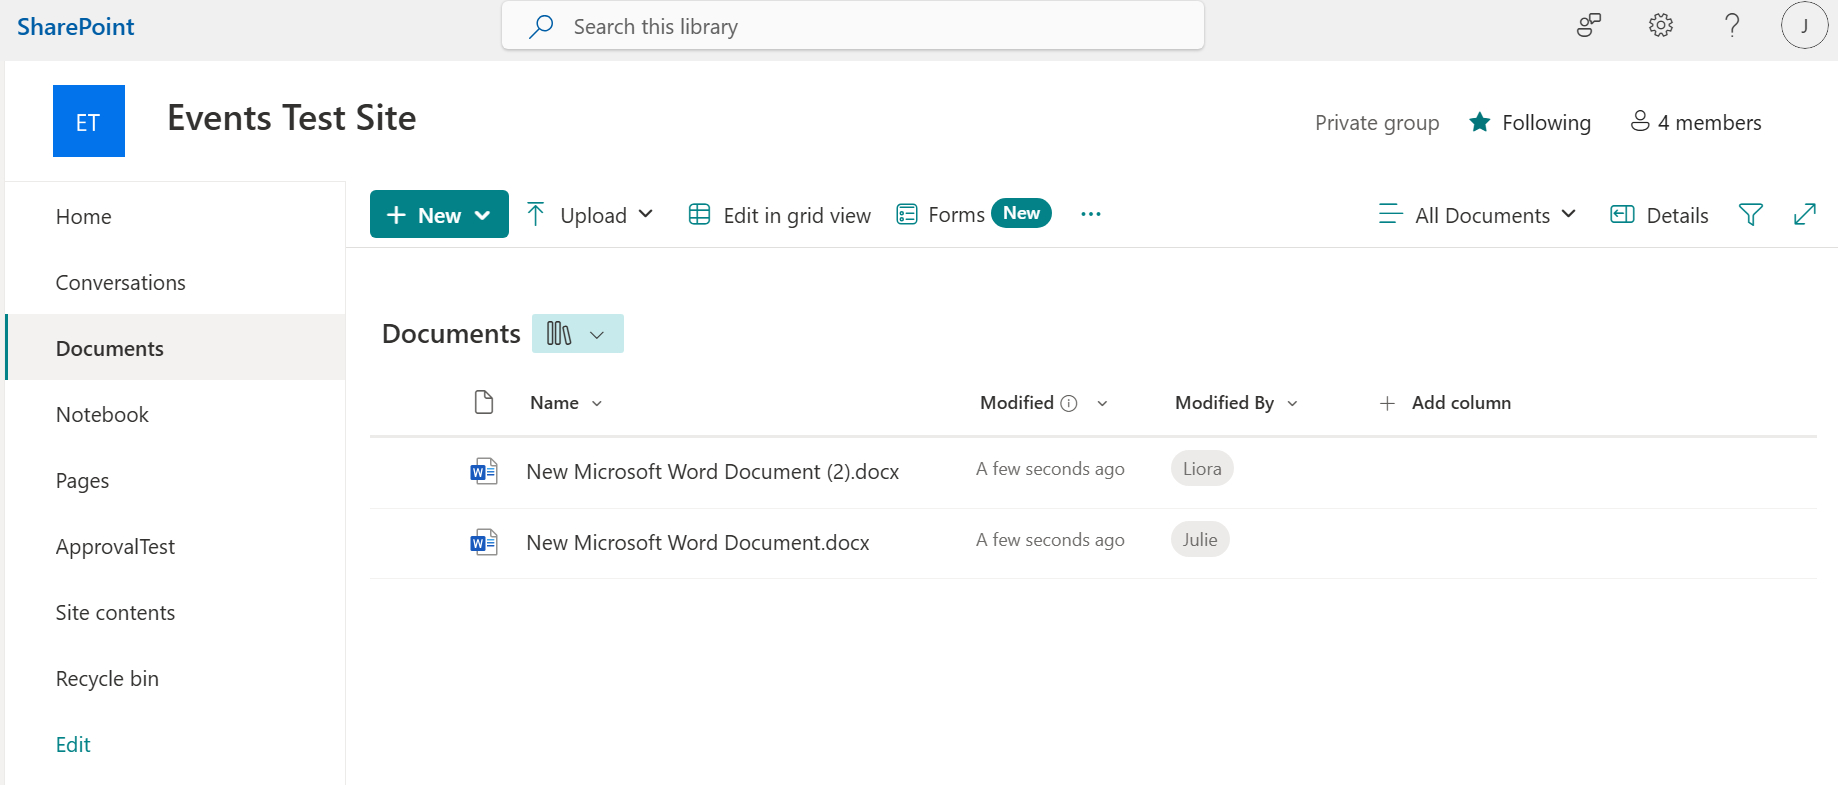The image size is (1838, 785).
Task: Click the more options ellipsis in toolbar
Action: (1091, 214)
